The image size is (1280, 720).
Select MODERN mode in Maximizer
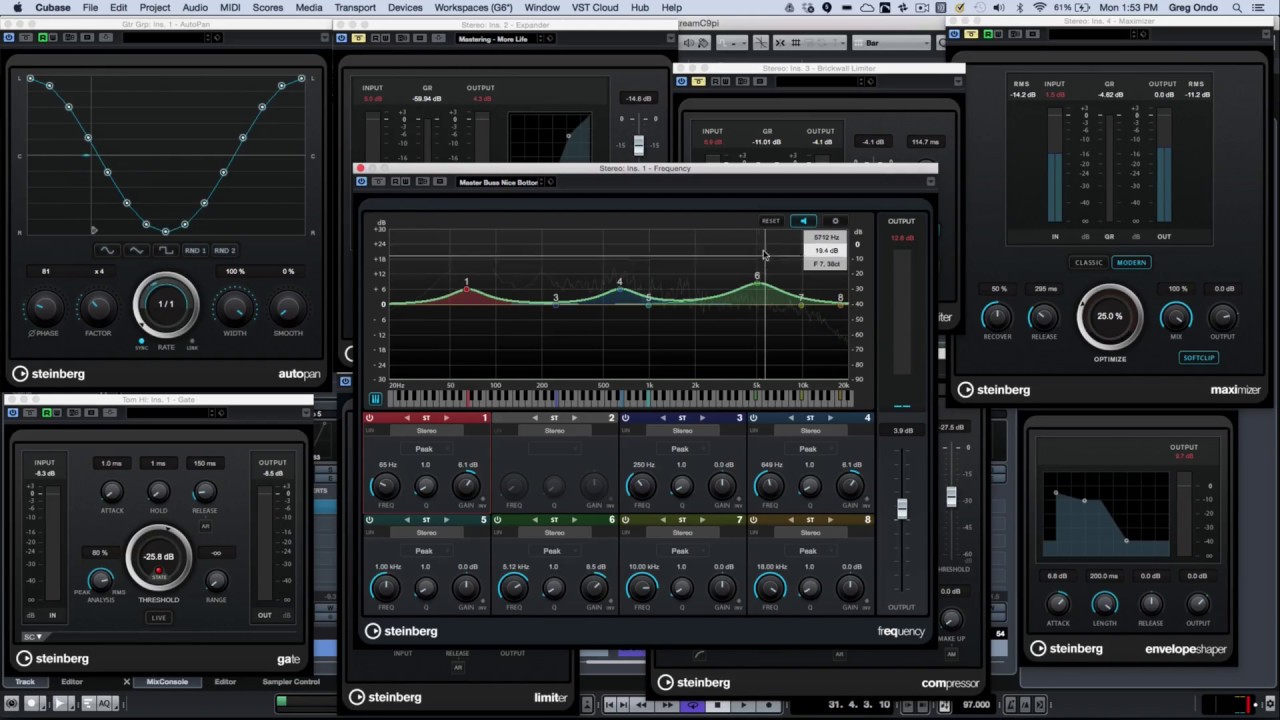click(x=1131, y=262)
